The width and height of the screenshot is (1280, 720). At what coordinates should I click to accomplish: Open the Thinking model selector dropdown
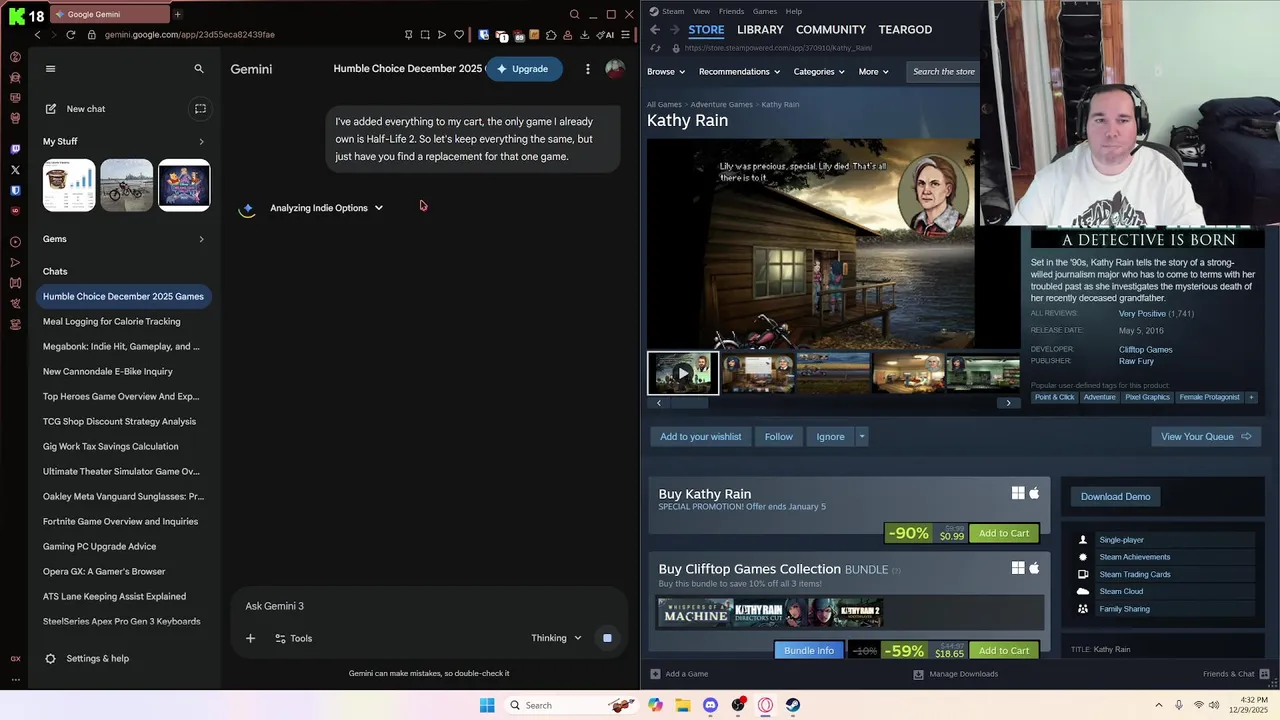coord(556,638)
